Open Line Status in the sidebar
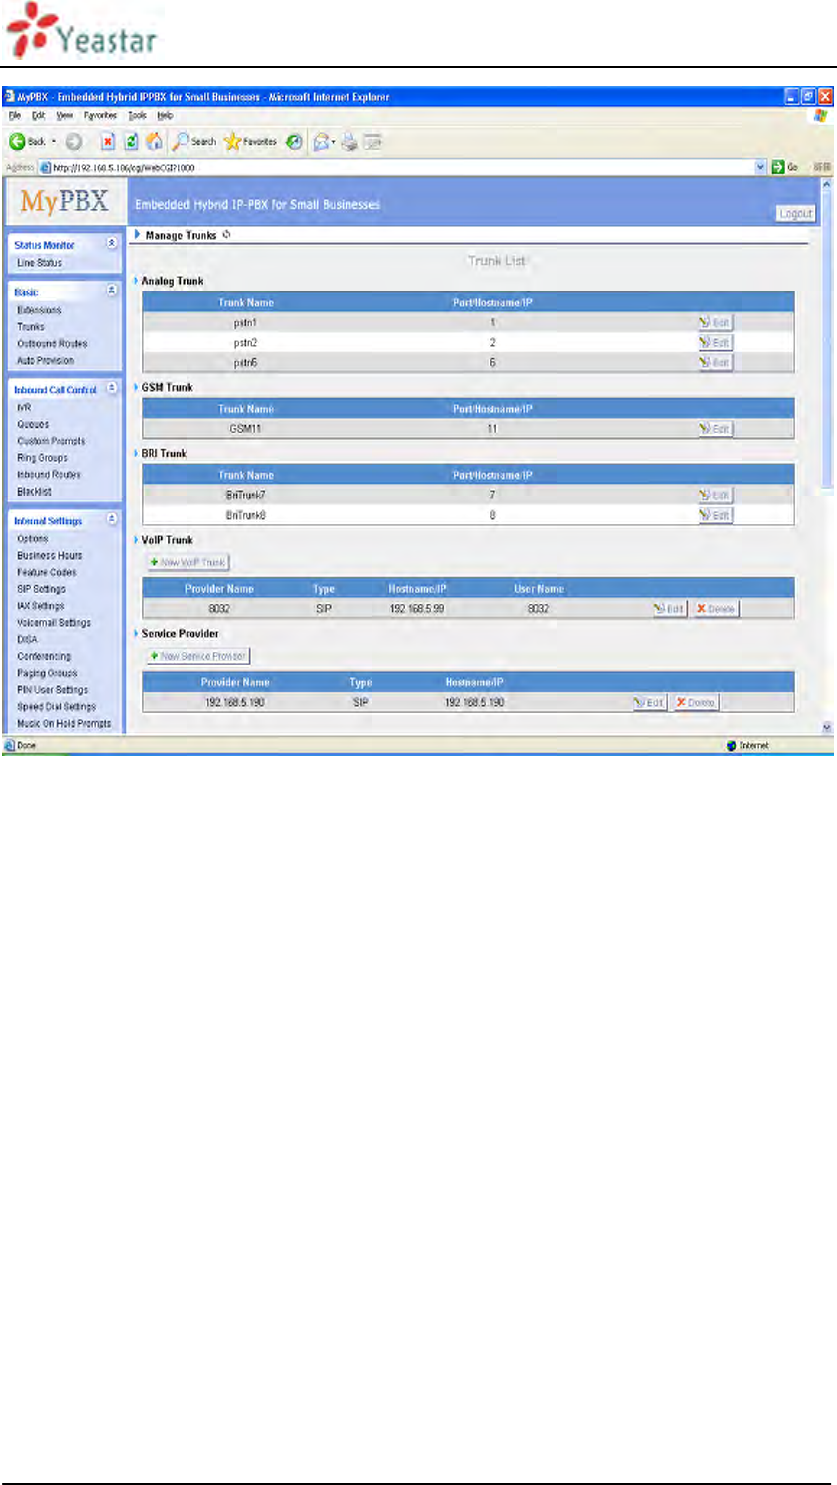The image size is (837, 1485). [x=39, y=263]
